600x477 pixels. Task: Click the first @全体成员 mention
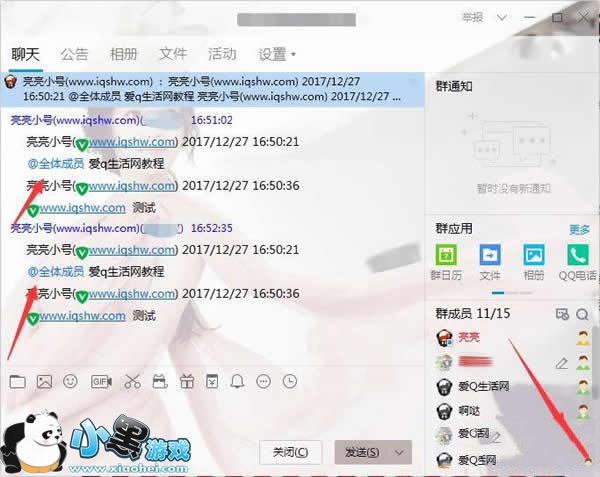56,164
